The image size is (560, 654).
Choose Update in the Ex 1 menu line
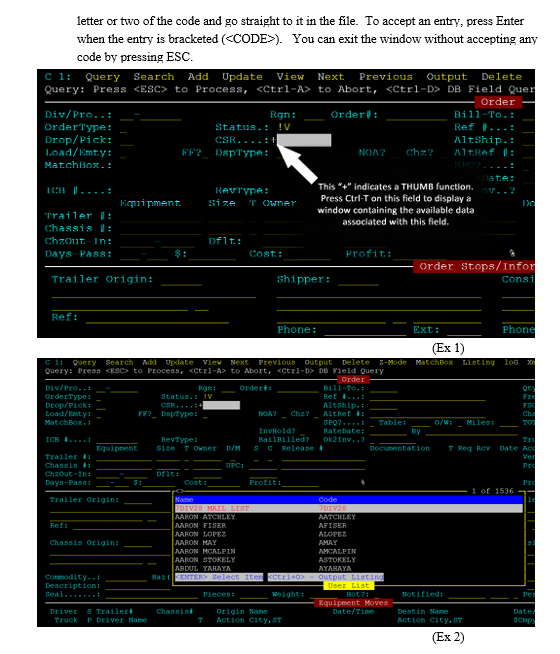tap(242, 77)
